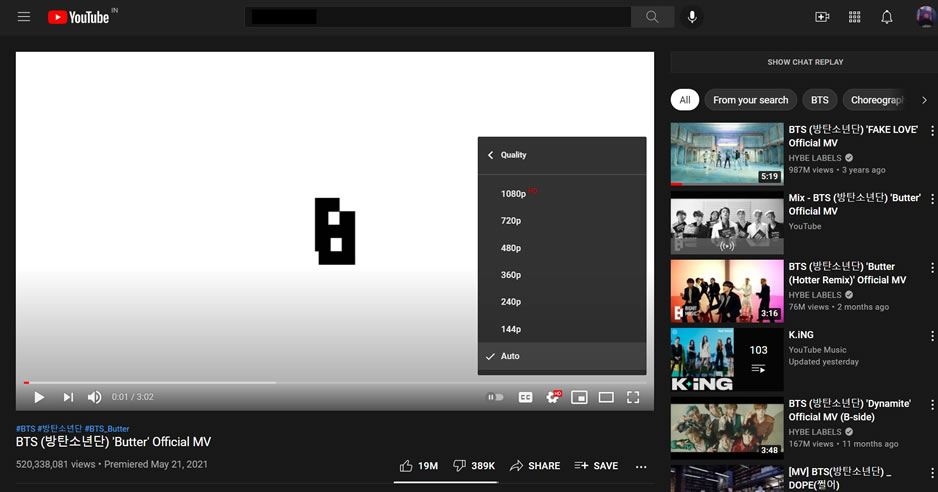Click HYBE LABELS under FAKE LOVE

[815, 158]
